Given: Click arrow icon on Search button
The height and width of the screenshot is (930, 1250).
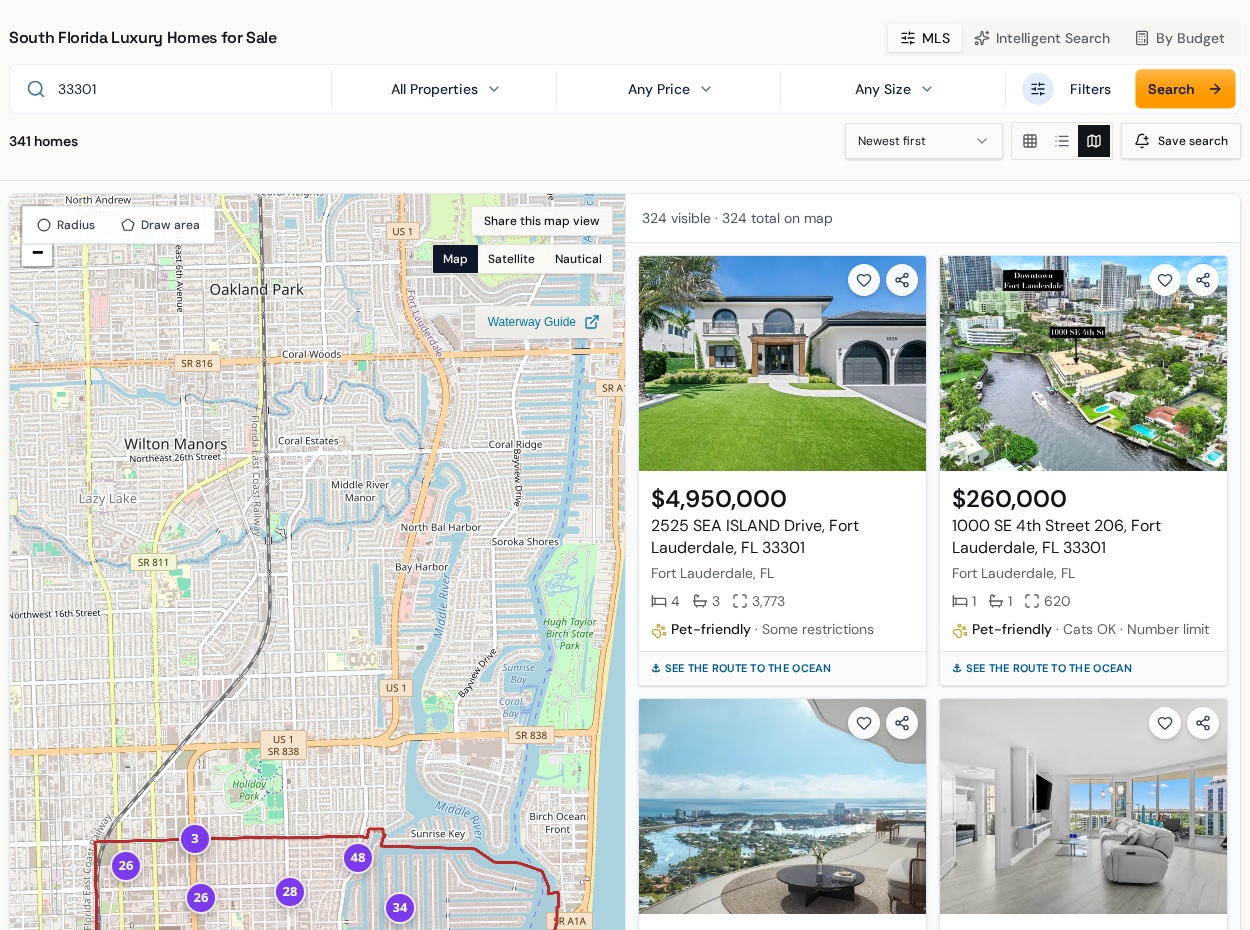Looking at the screenshot, I should click(x=1215, y=89).
